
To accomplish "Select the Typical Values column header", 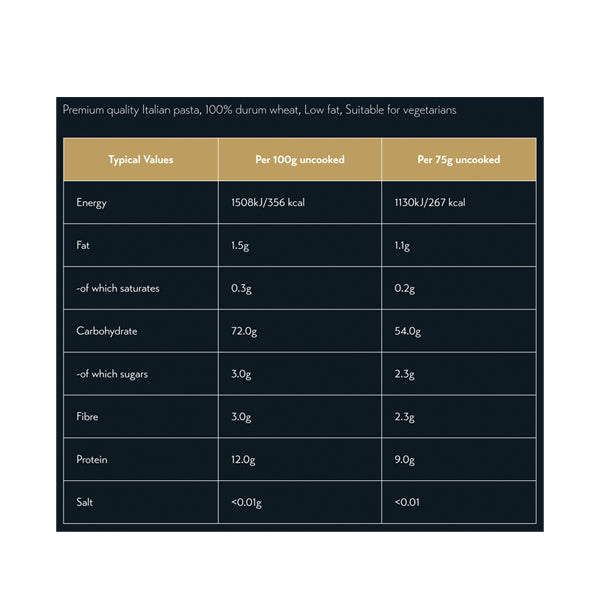I will pos(141,160).
